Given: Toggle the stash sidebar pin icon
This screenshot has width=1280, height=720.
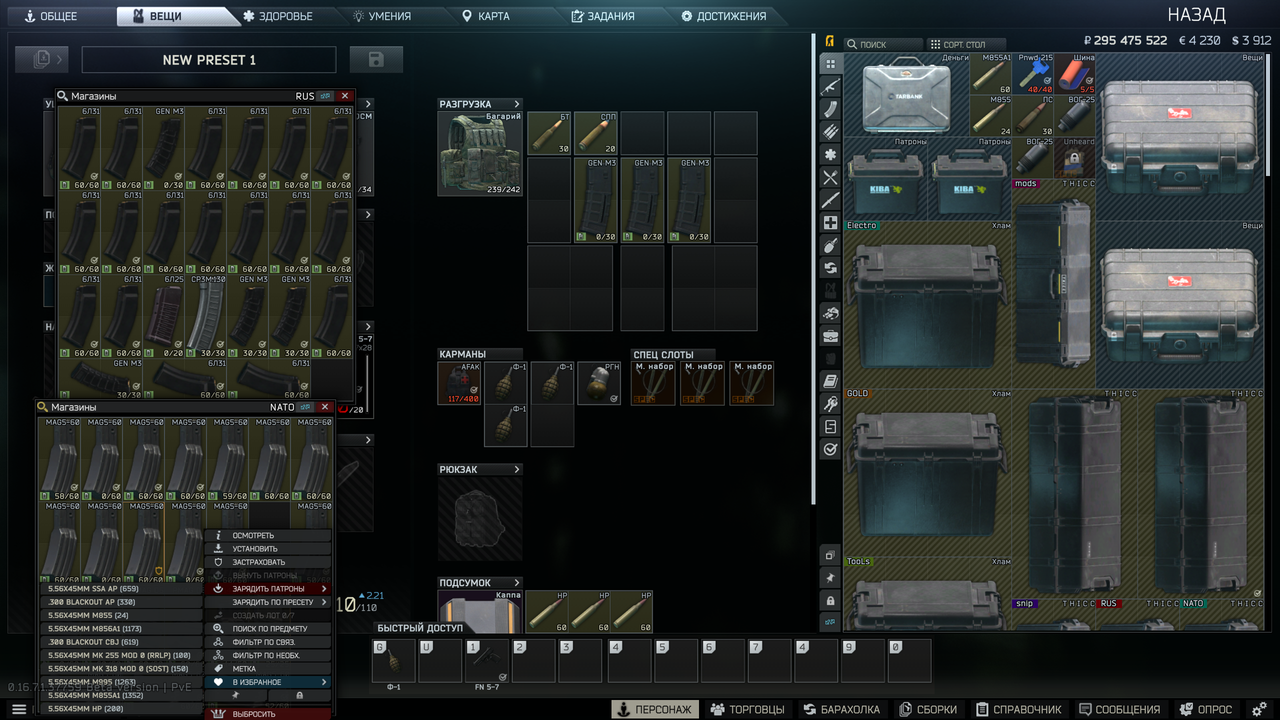Looking at the screenshot, I should pos(830,577).
